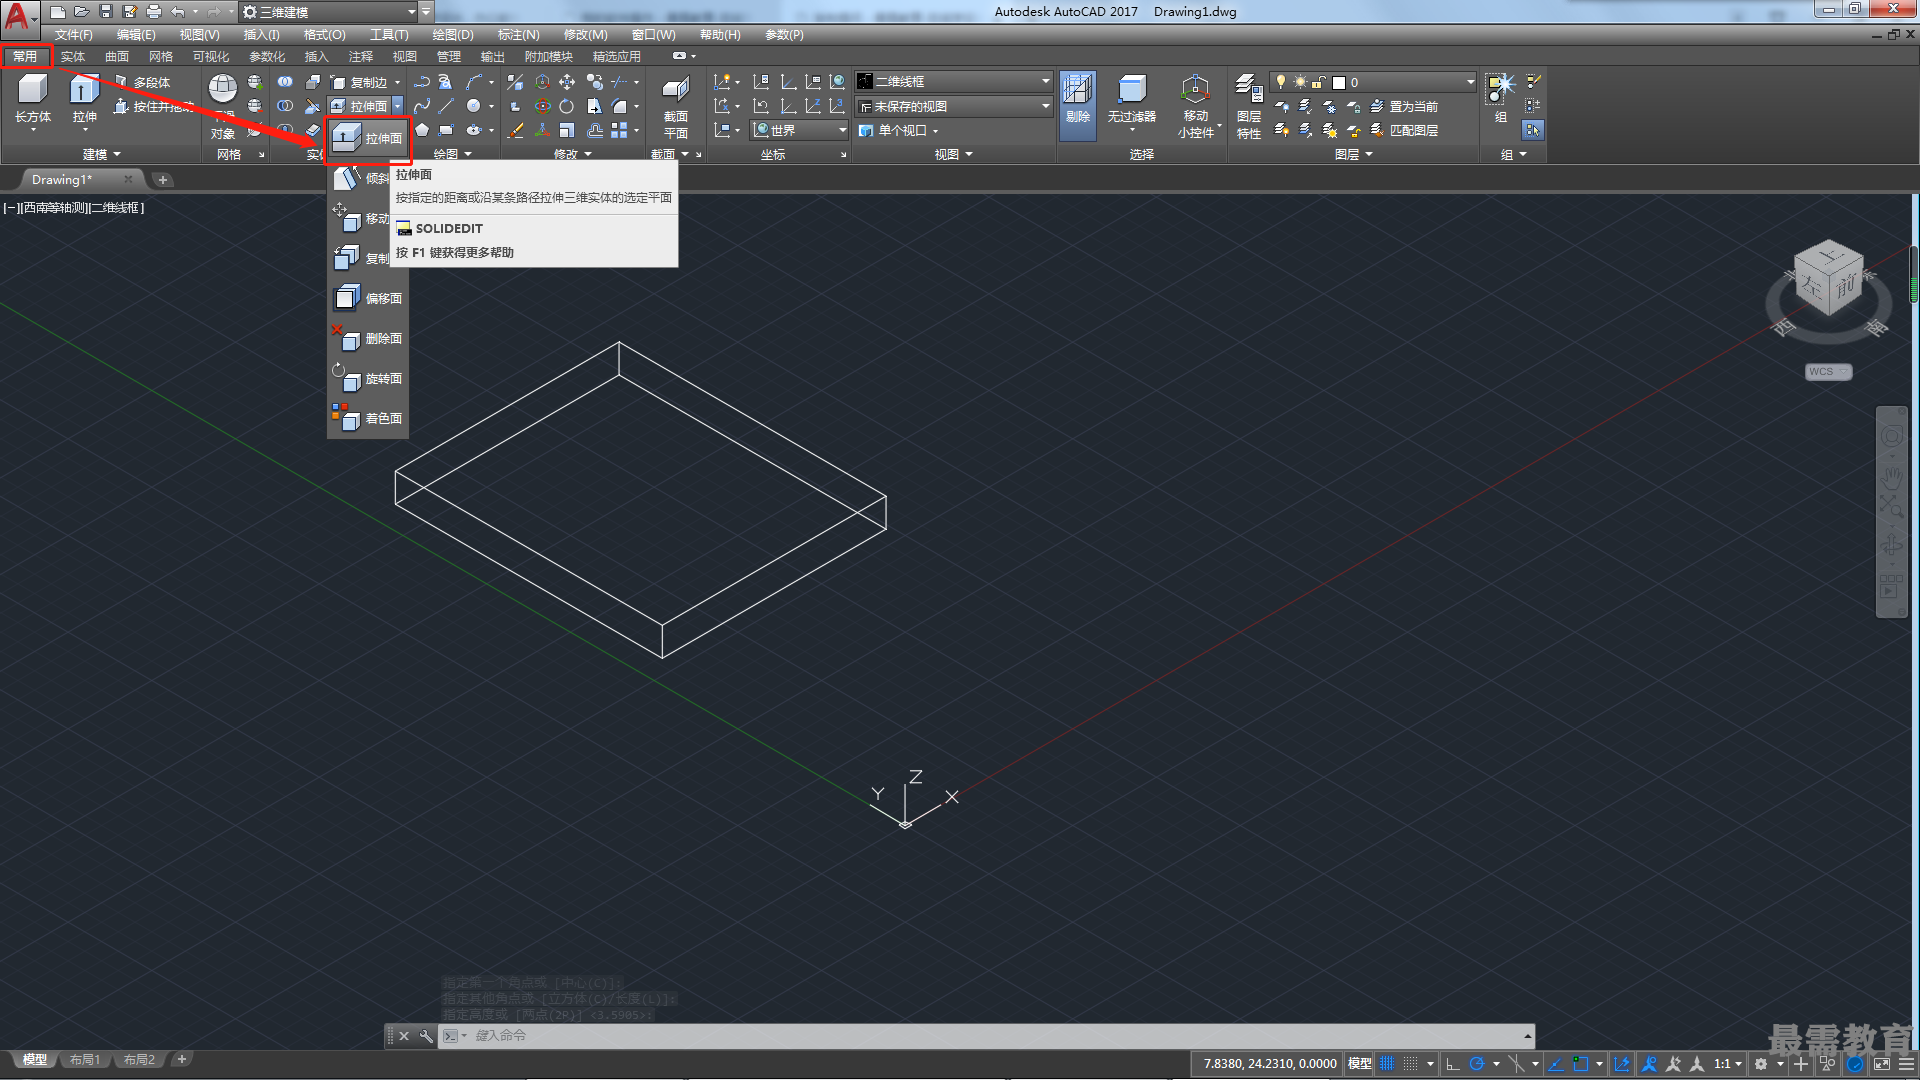Click Make Current (置为当前) layer tool
The width and height of the screenshot is (1920, 1080).
tap(1404, 106)
